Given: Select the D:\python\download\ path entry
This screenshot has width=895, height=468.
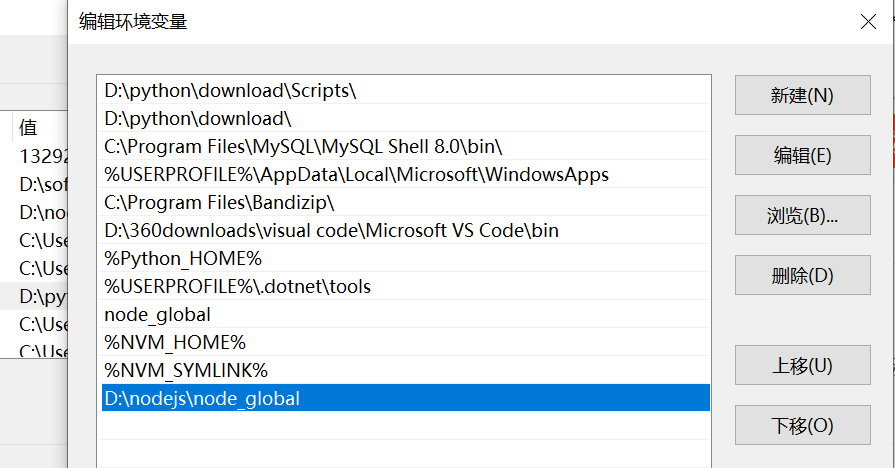Looking at the screenshot, I should pyautogui.click(x=404, y=118).
